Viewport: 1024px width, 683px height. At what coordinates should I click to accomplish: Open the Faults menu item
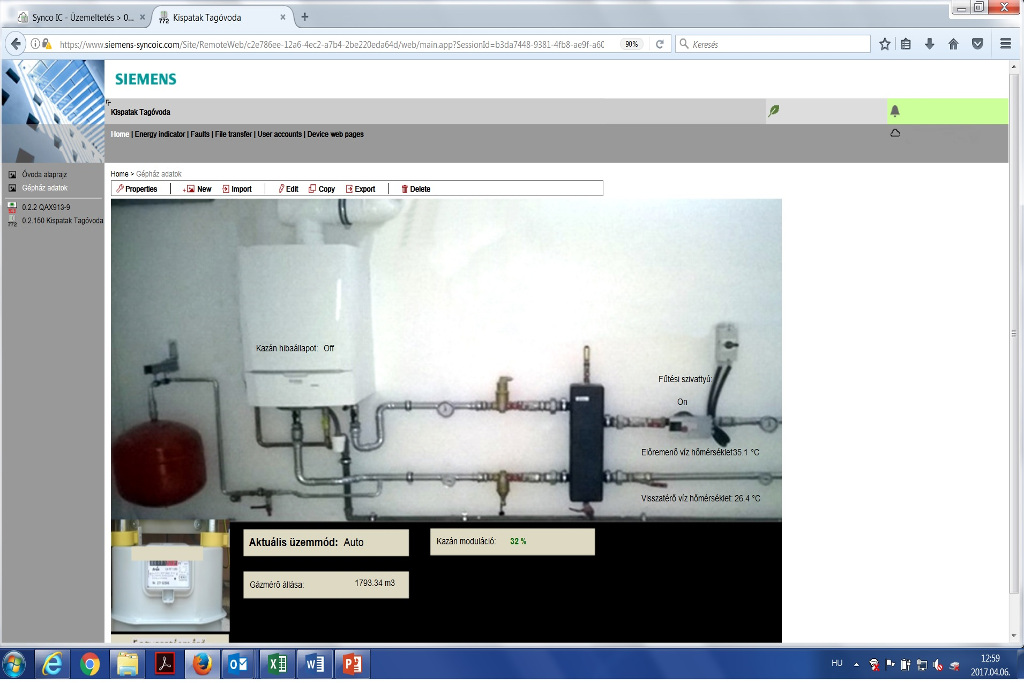(200, 134)
